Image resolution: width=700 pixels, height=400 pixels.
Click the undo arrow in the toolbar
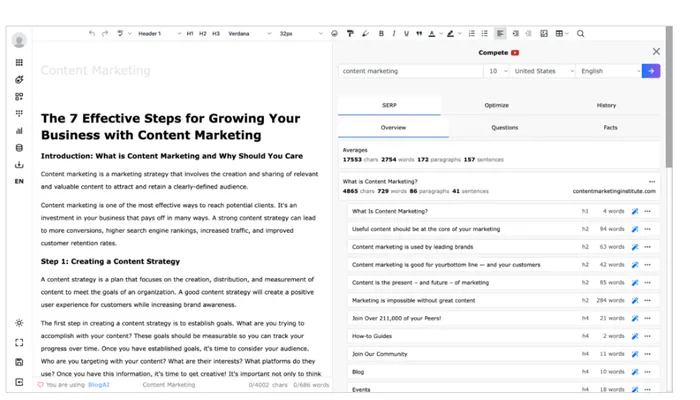click(x=92, y=34)
